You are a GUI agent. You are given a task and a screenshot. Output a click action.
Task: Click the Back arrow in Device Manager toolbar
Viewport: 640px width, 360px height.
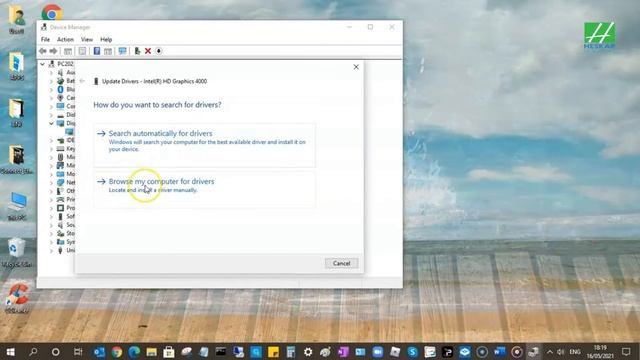[x=43, y=51]
